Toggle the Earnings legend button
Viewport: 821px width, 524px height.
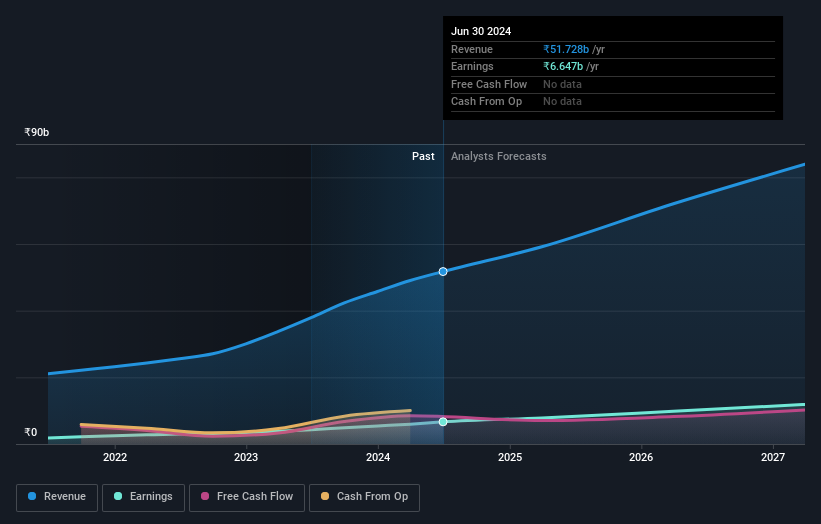143,497
